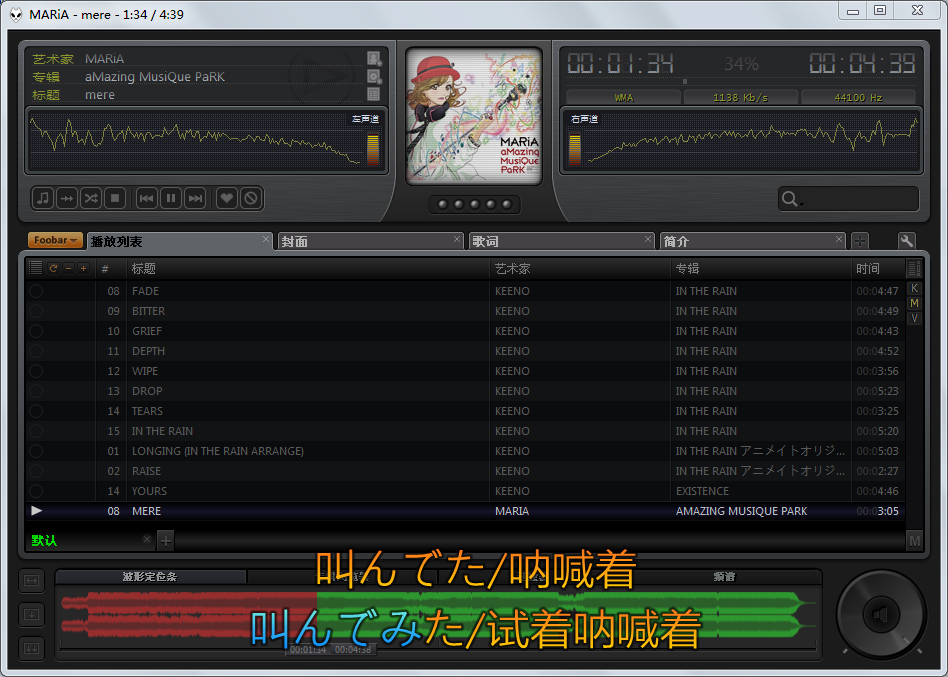The image size is (948, 677).
Task: Sort by the 时间 column header
Action: coord(878,268)
